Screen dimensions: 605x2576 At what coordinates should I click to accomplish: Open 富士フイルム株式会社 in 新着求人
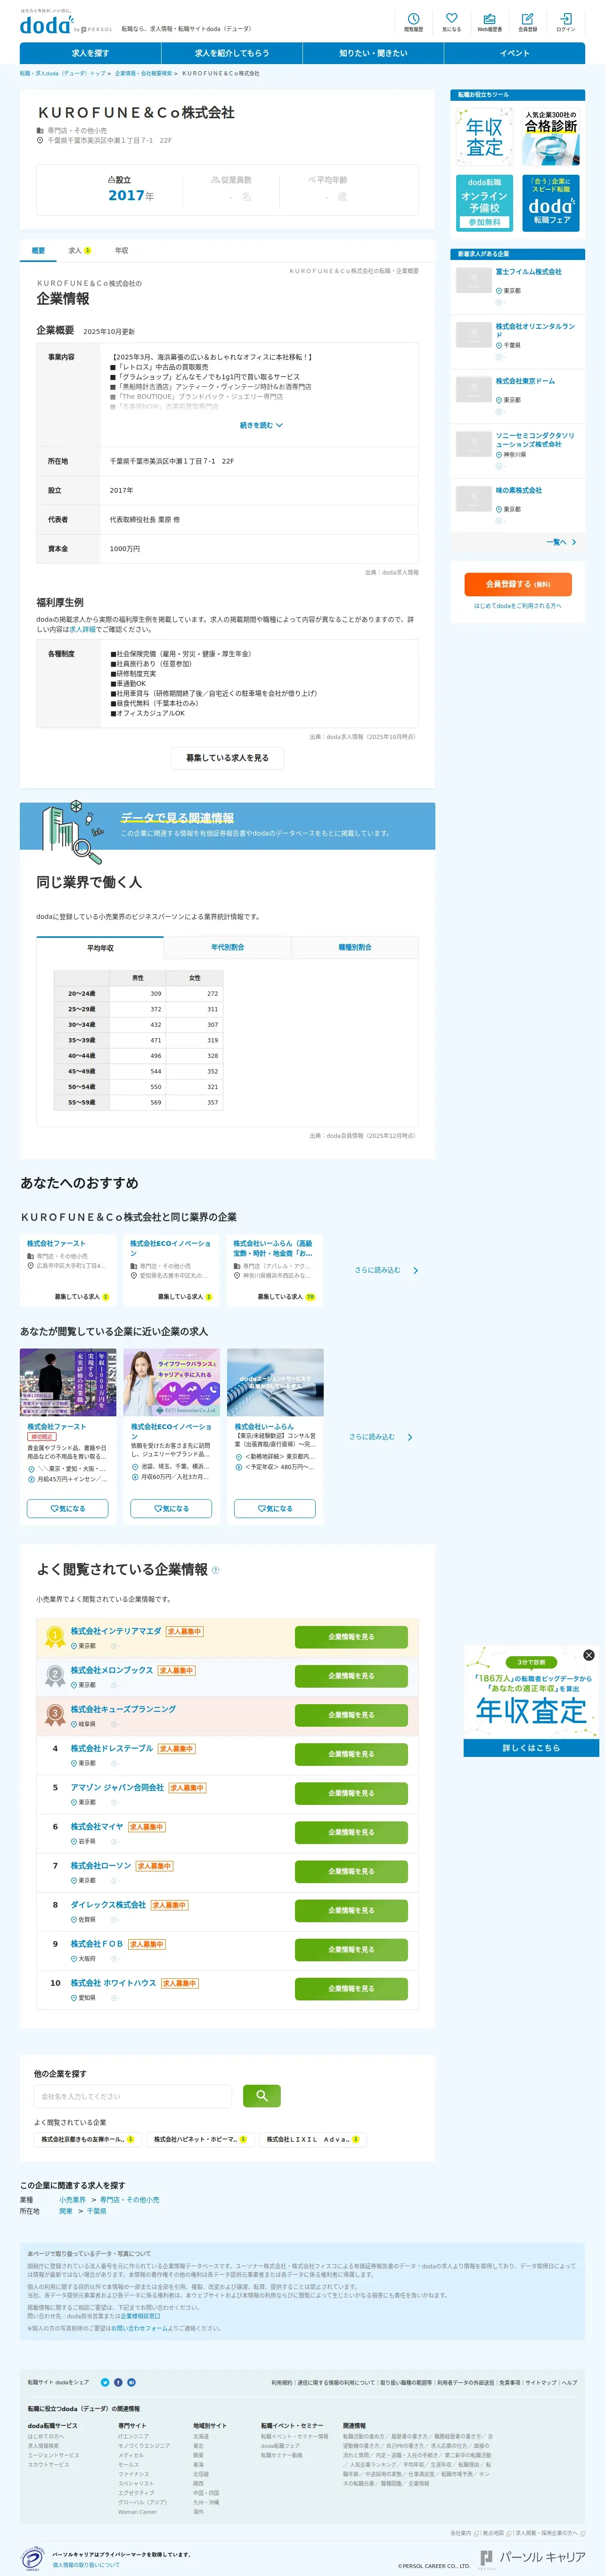[528, 272]
